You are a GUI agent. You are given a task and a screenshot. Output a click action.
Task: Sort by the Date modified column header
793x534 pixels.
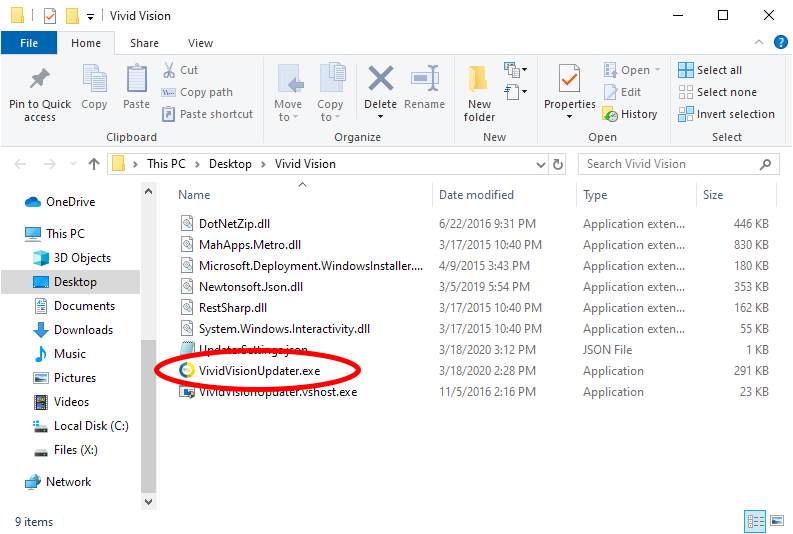[x=504, y=195]
